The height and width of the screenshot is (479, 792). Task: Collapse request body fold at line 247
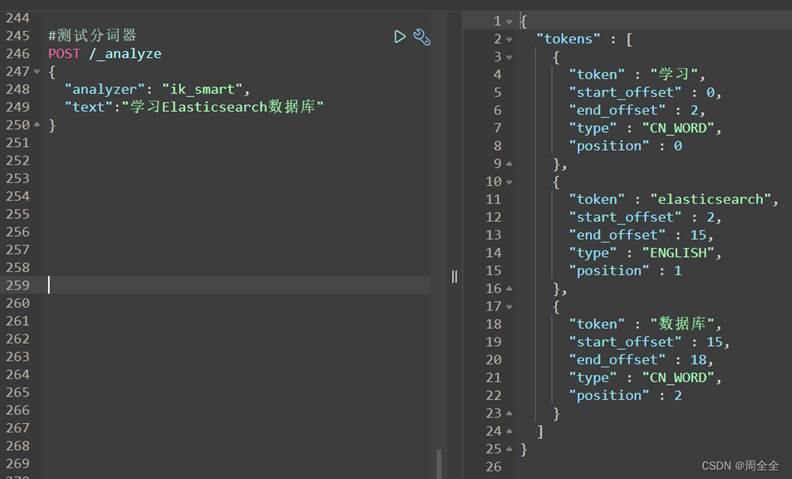coord(37,72)
